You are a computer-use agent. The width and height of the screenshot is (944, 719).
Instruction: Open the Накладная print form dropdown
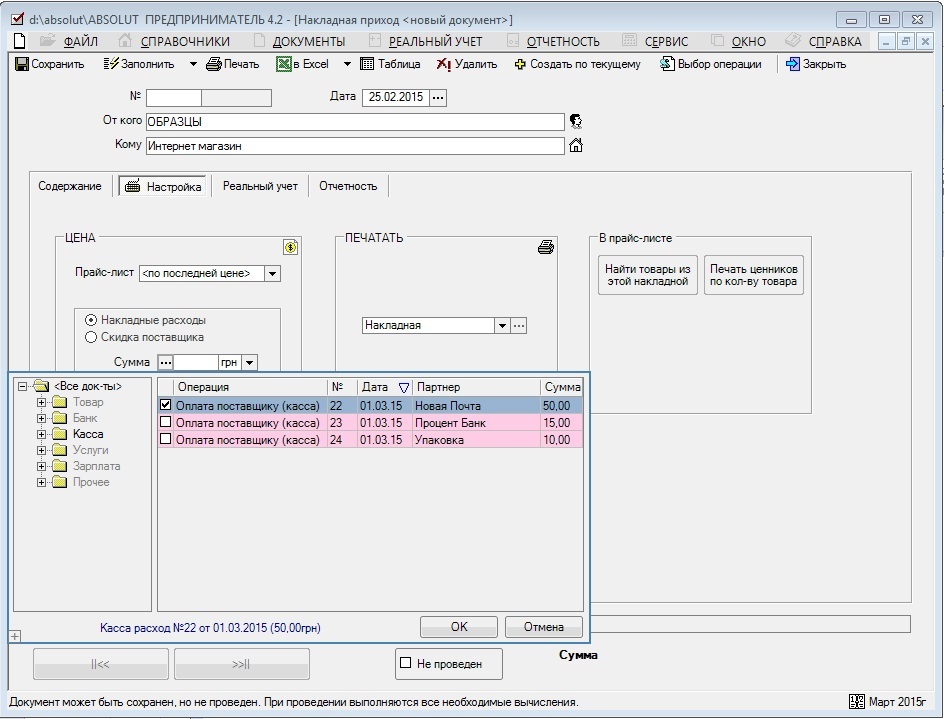[x=502, y=326]
